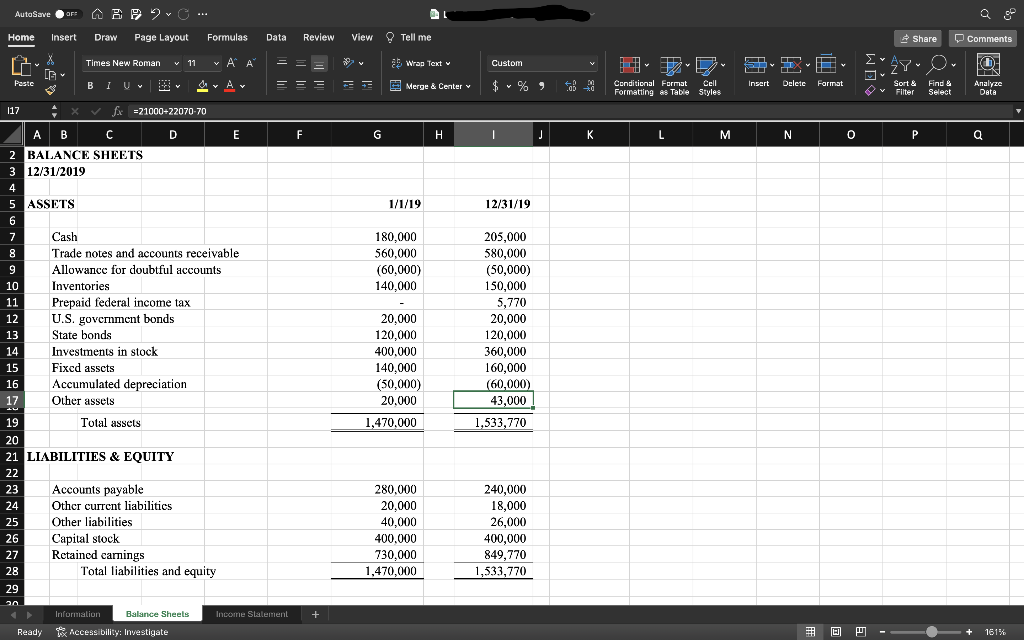Click the Orientation angled text icon
Screen dimensions: 1024x640
pyautogui.click(x=349, y=63)
